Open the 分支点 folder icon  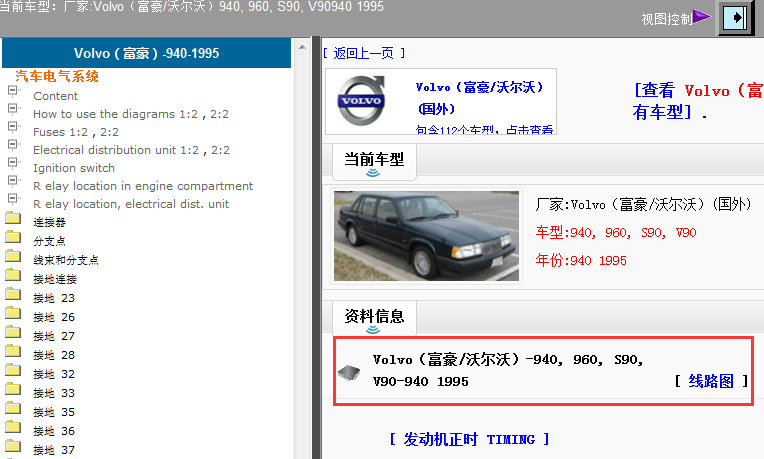(x=13, y=237)
